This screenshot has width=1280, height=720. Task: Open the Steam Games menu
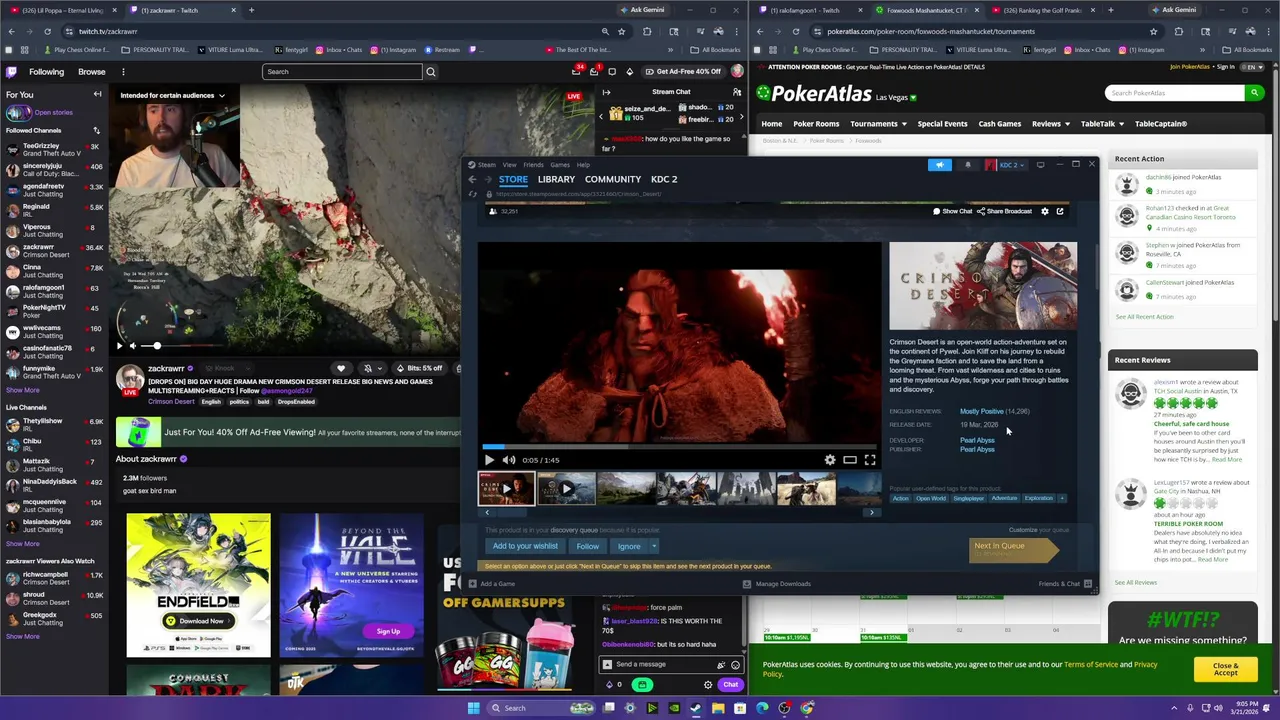(x=560, y=165)
